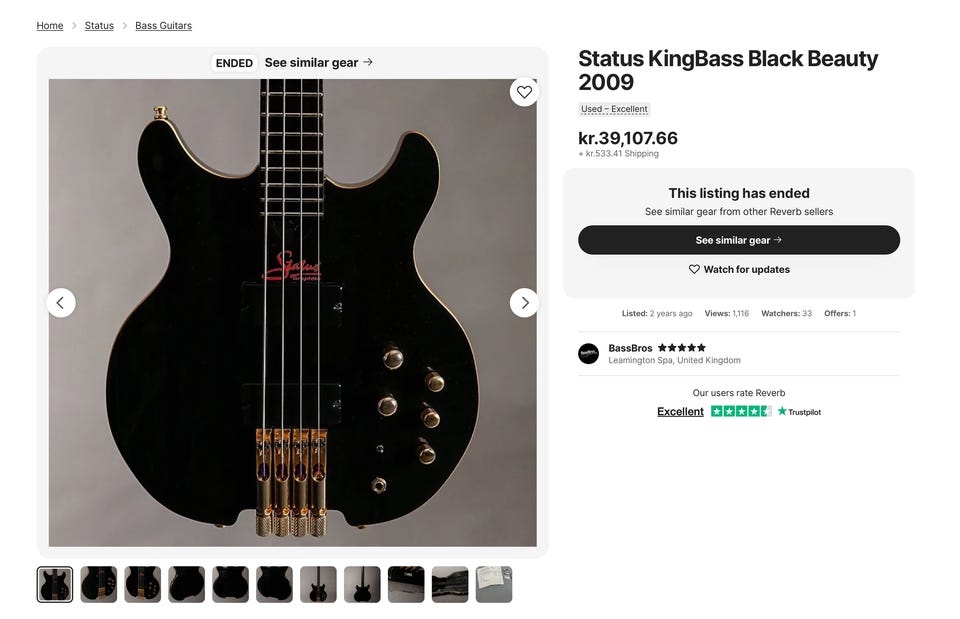Screen dimensions: 960x619
Task: Click the Excellent Trustpilot rating link
Action: click(680, 412)
